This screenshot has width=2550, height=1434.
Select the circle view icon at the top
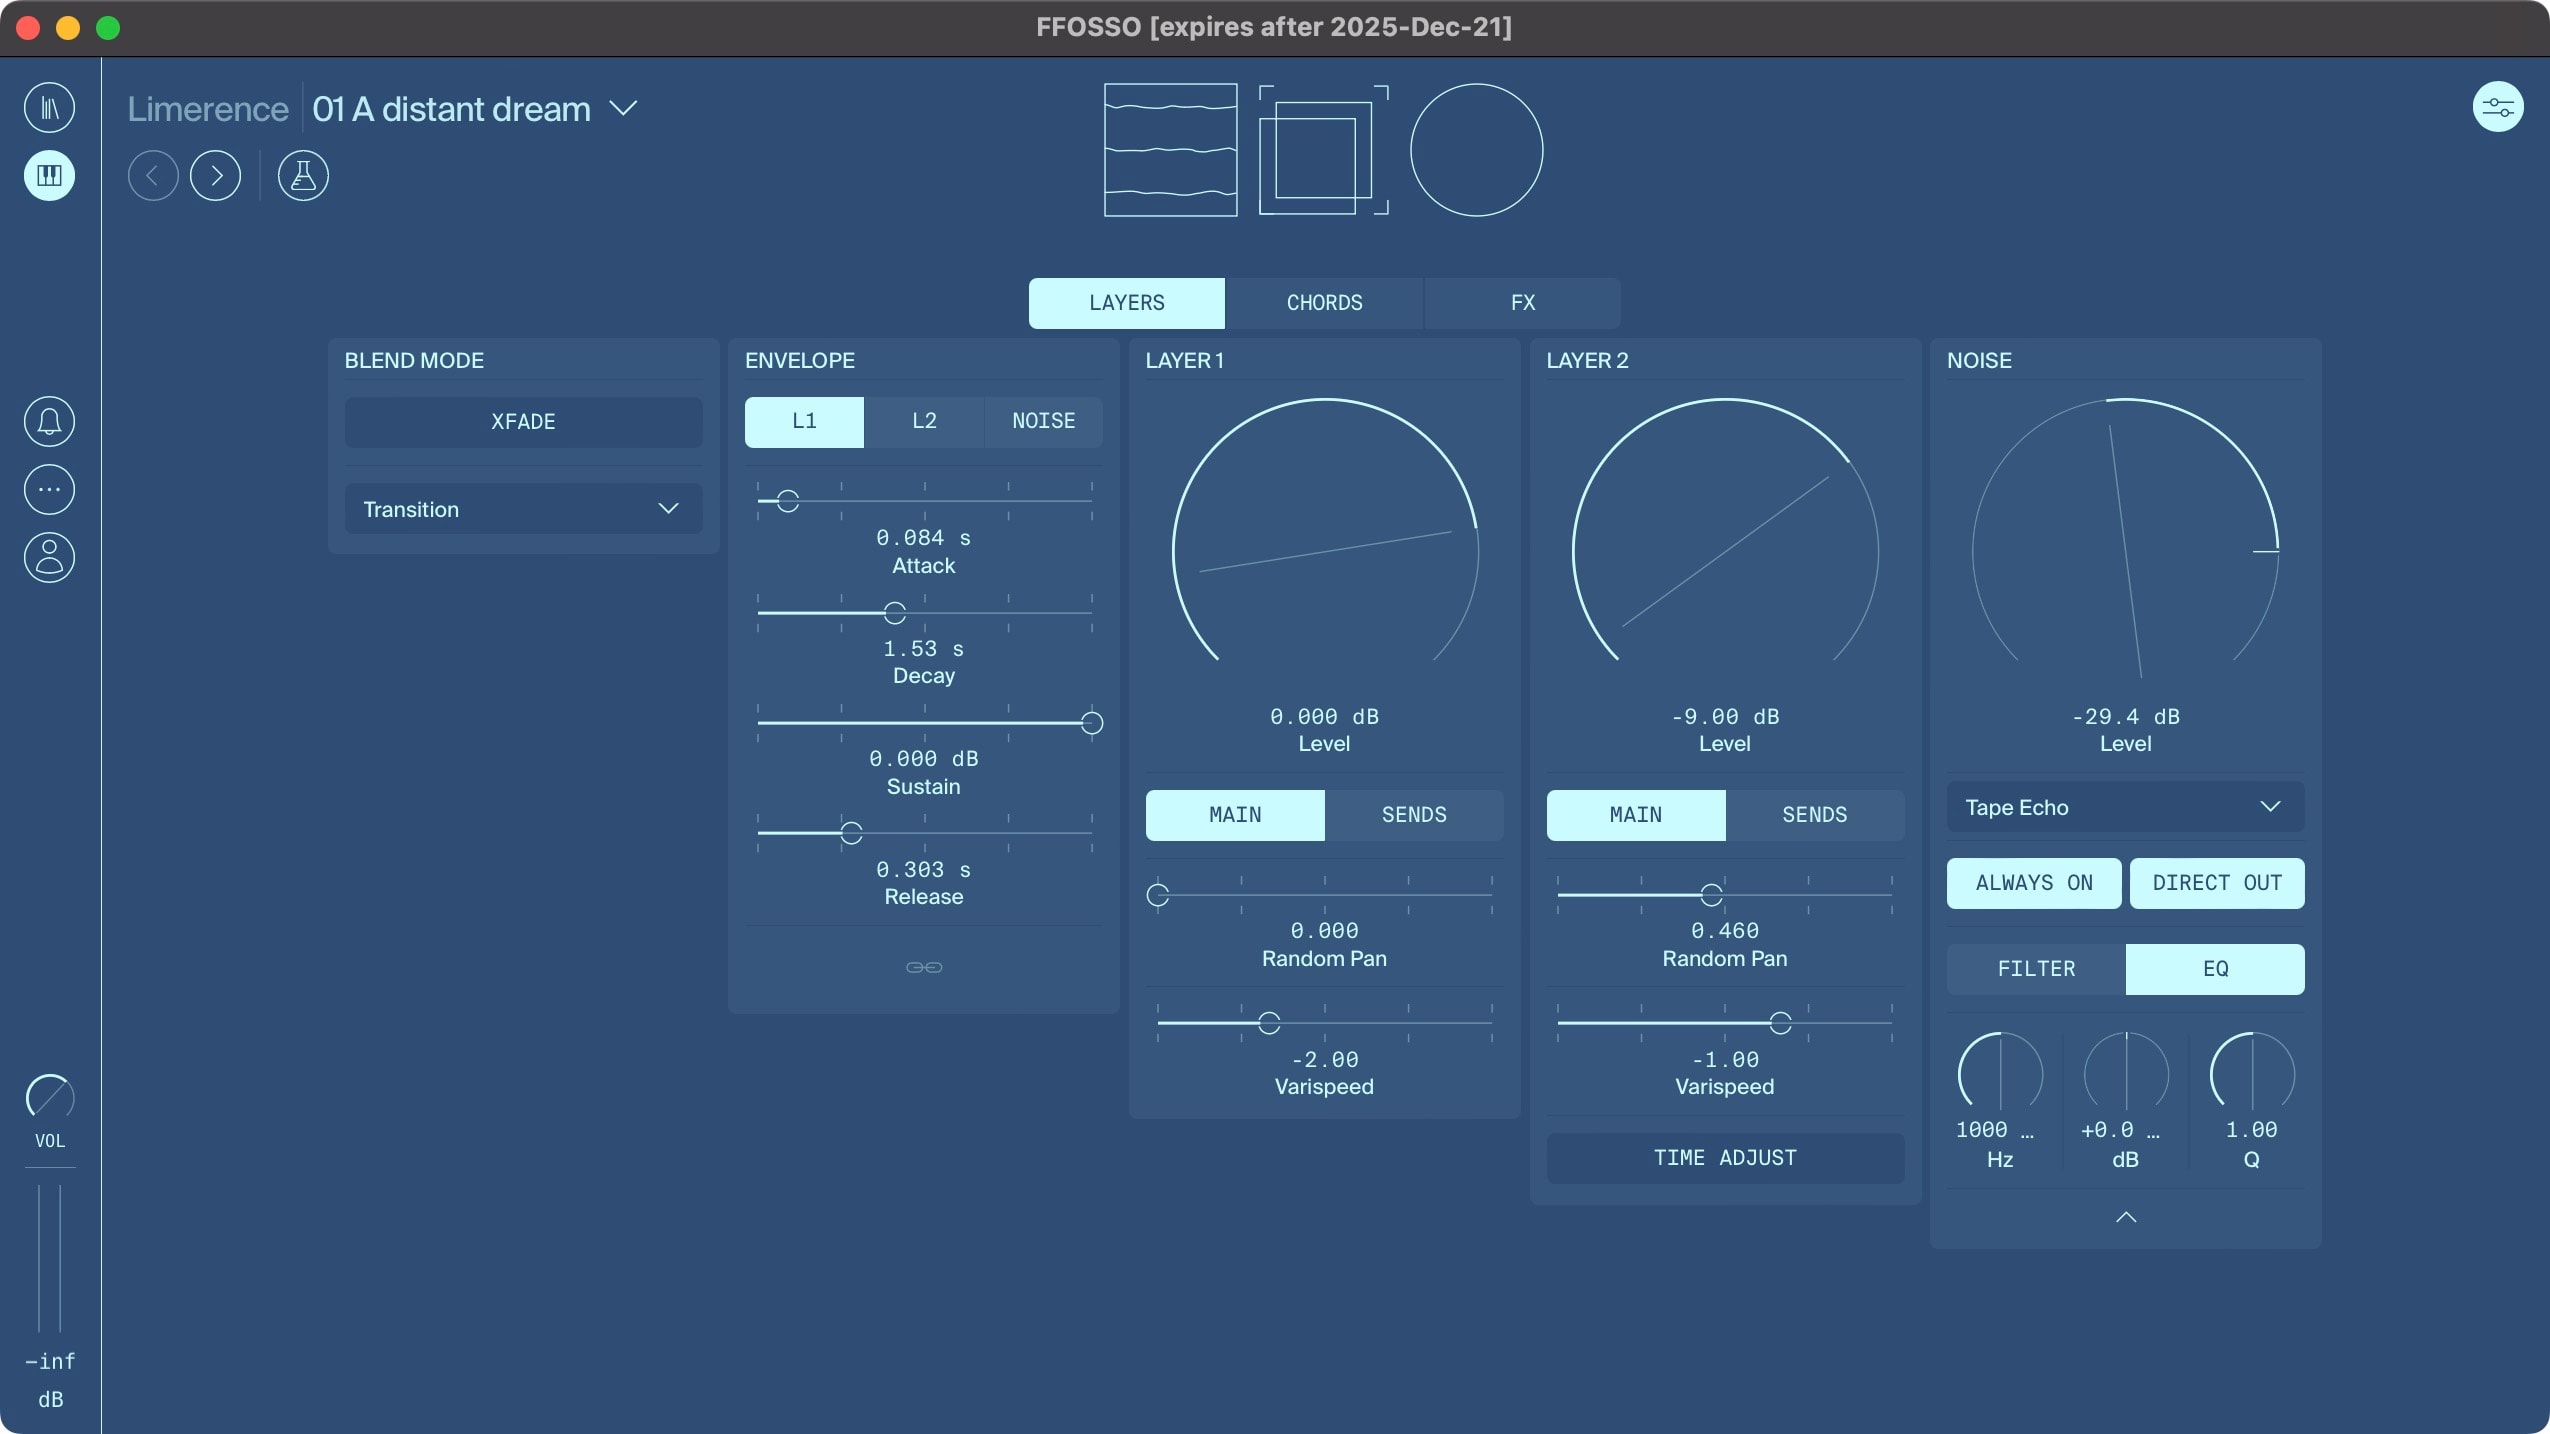tap(1475, 150)
